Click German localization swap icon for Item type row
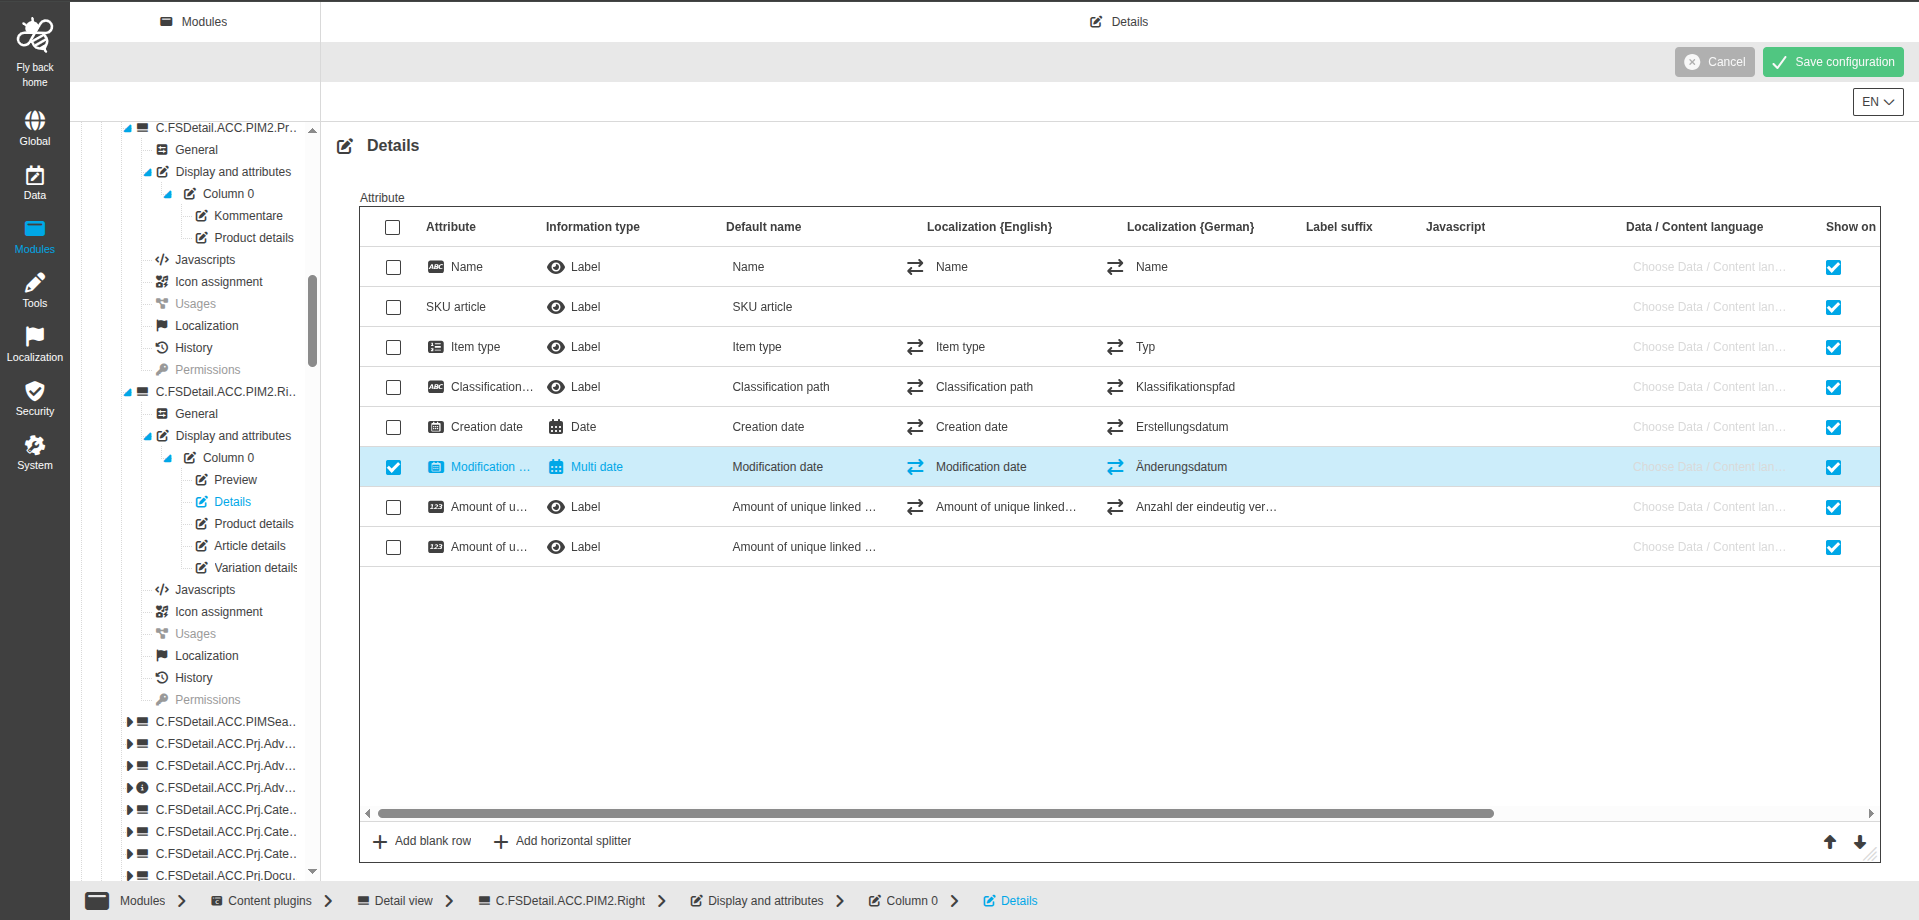The image size is (1919, 920). coord(1115,347)
